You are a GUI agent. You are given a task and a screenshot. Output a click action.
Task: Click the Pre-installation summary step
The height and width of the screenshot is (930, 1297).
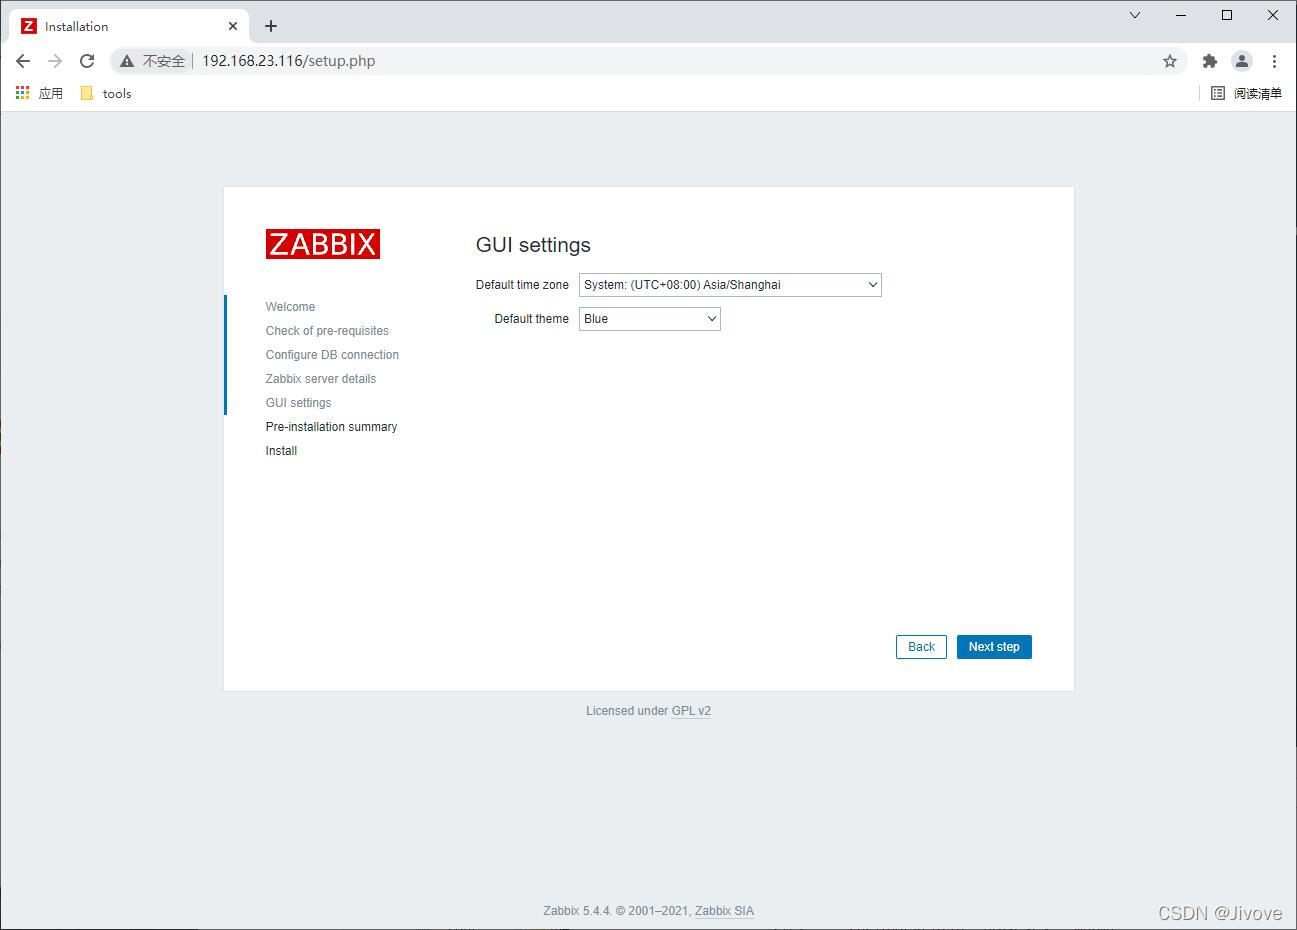point(331,427)
